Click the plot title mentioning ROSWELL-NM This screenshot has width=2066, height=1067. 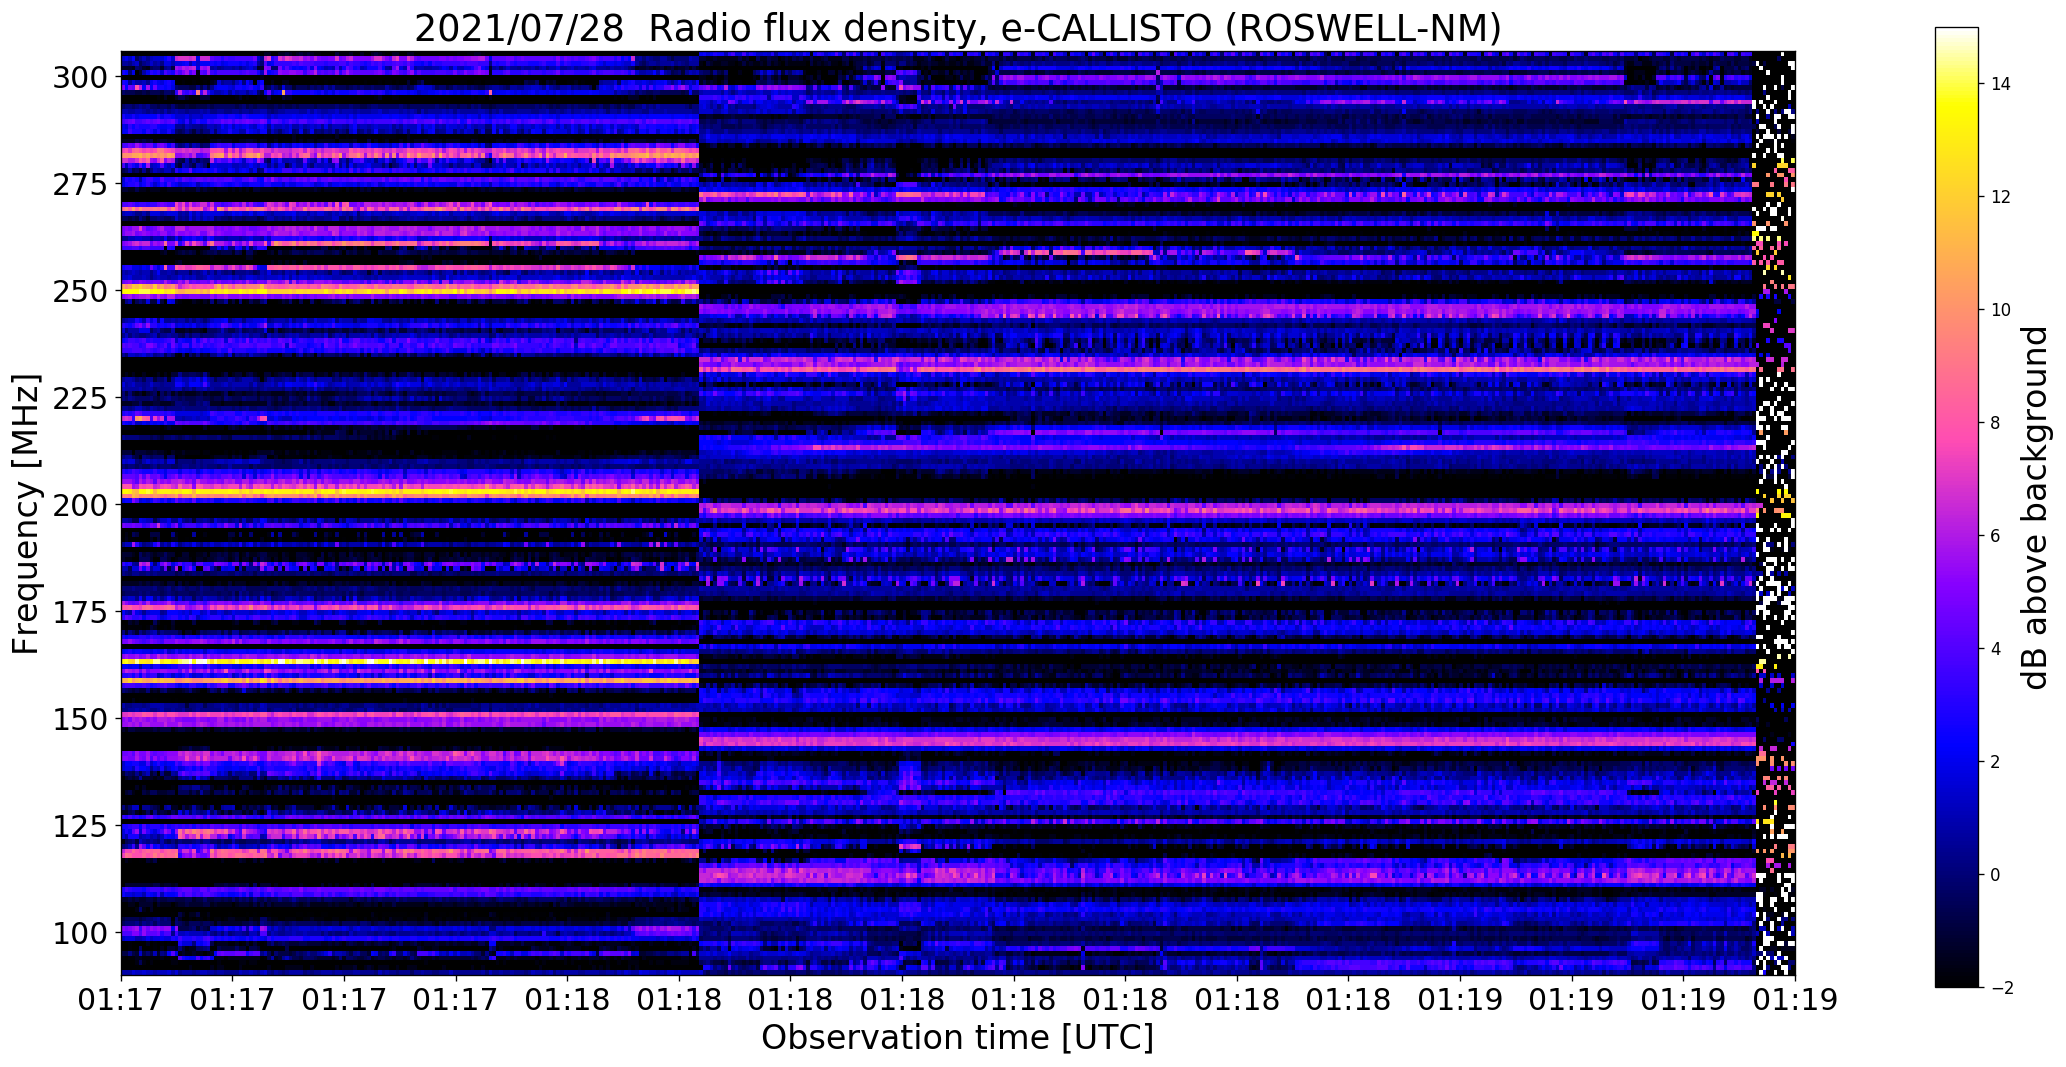[x=957, y=27]
